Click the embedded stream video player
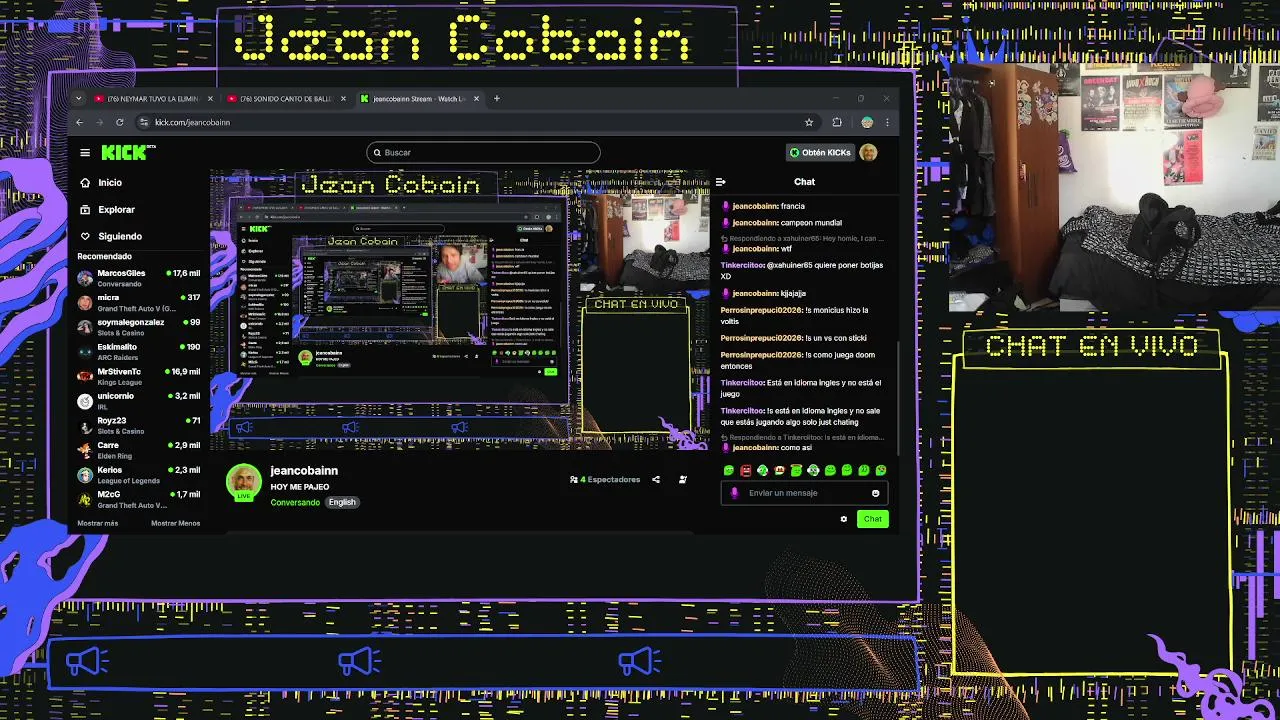Image resolution: width=1280 pixels, height=720 pixels. pyautogui.click(x=460, y=310)
